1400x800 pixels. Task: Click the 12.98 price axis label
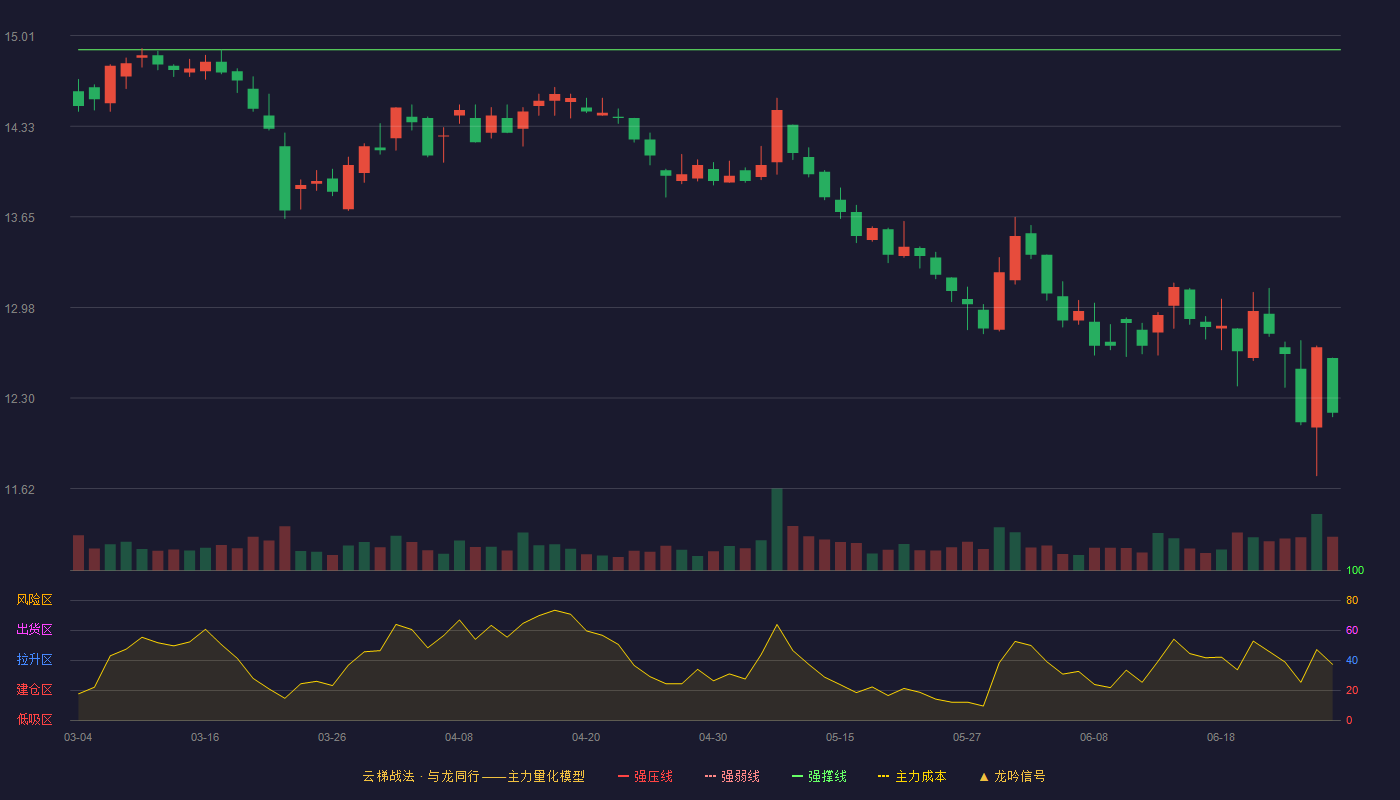pyautogui.click(x=19, y=308)
